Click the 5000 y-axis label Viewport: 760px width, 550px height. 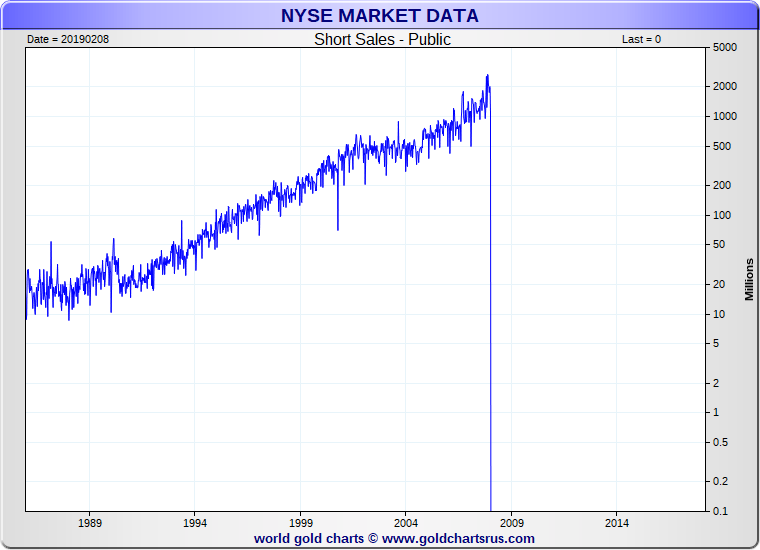point(725,47)
